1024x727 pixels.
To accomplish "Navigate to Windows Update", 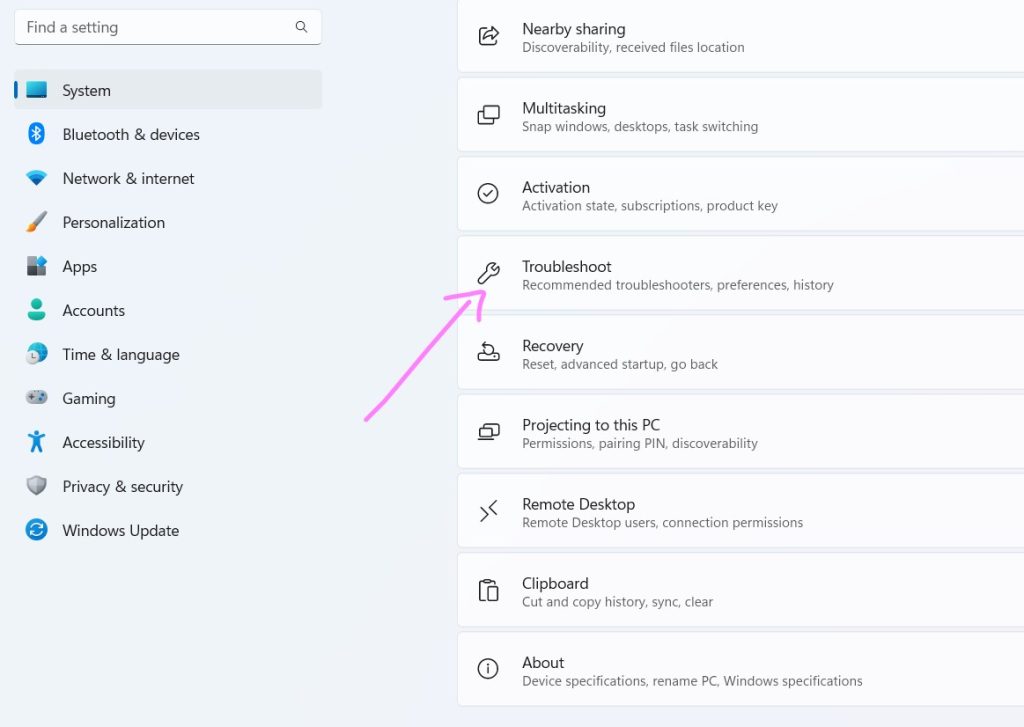I will (x=120, y=530).
